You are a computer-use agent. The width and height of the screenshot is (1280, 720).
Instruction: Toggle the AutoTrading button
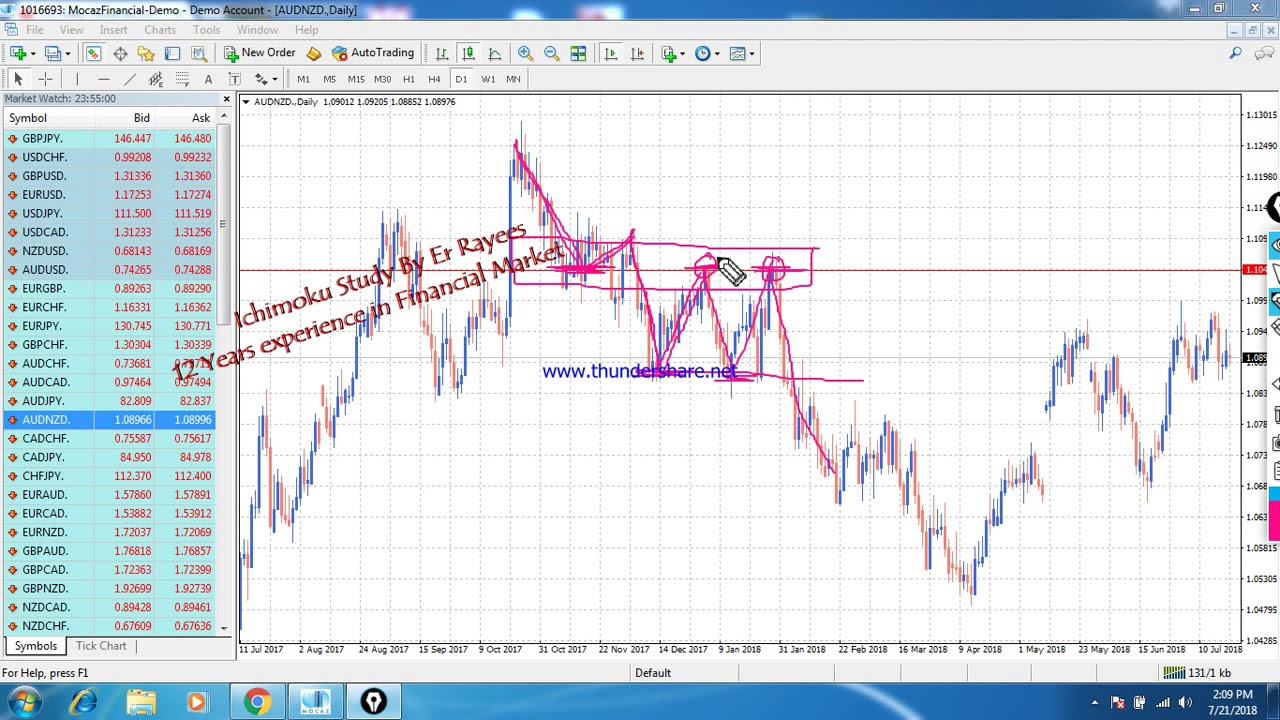point(373,53)
